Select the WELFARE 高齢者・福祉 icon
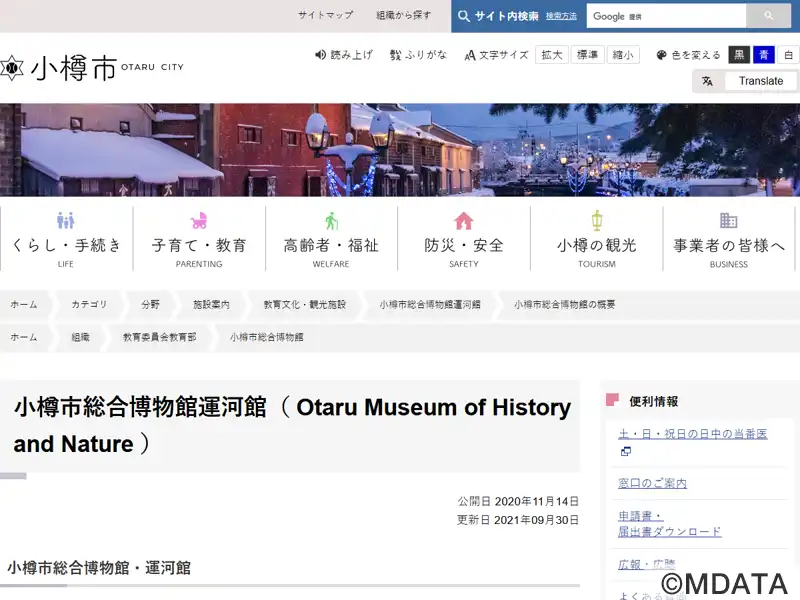The image size is (800, 600). 331,221
